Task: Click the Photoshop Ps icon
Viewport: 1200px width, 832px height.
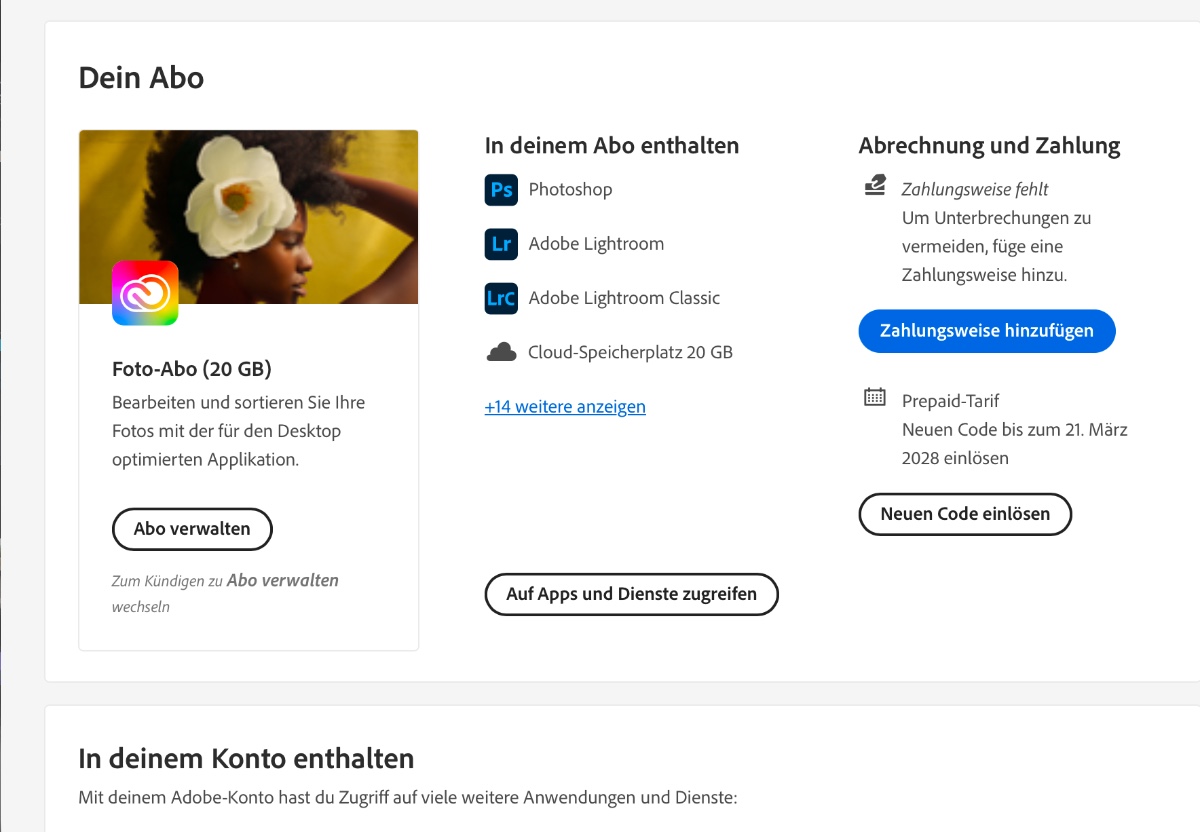Action: tap(501, 190)
